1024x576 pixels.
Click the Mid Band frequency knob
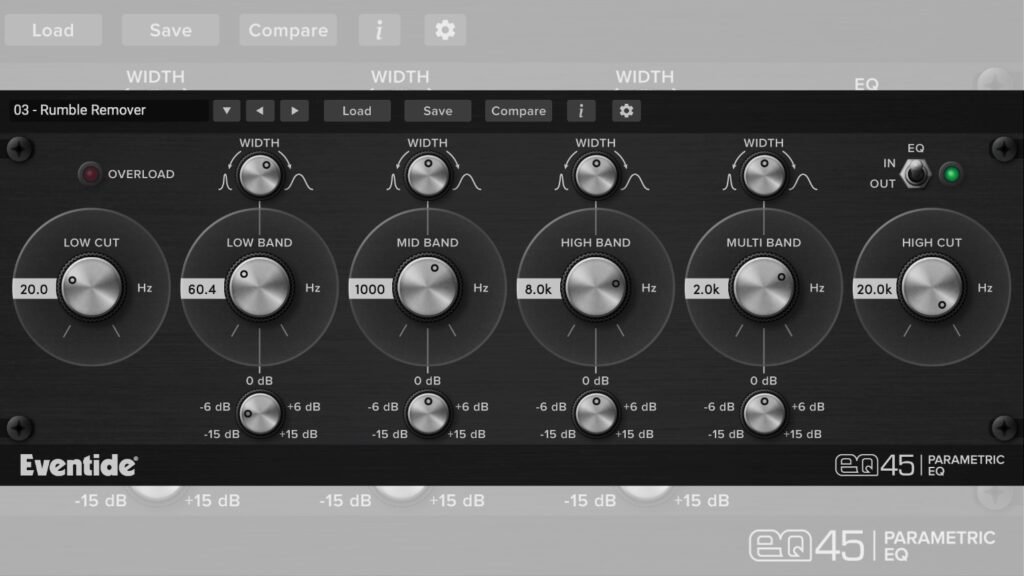tap(428, 288)
